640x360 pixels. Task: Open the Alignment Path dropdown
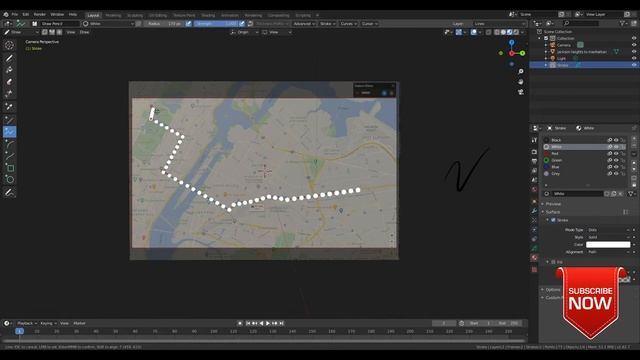pos(608,252)
